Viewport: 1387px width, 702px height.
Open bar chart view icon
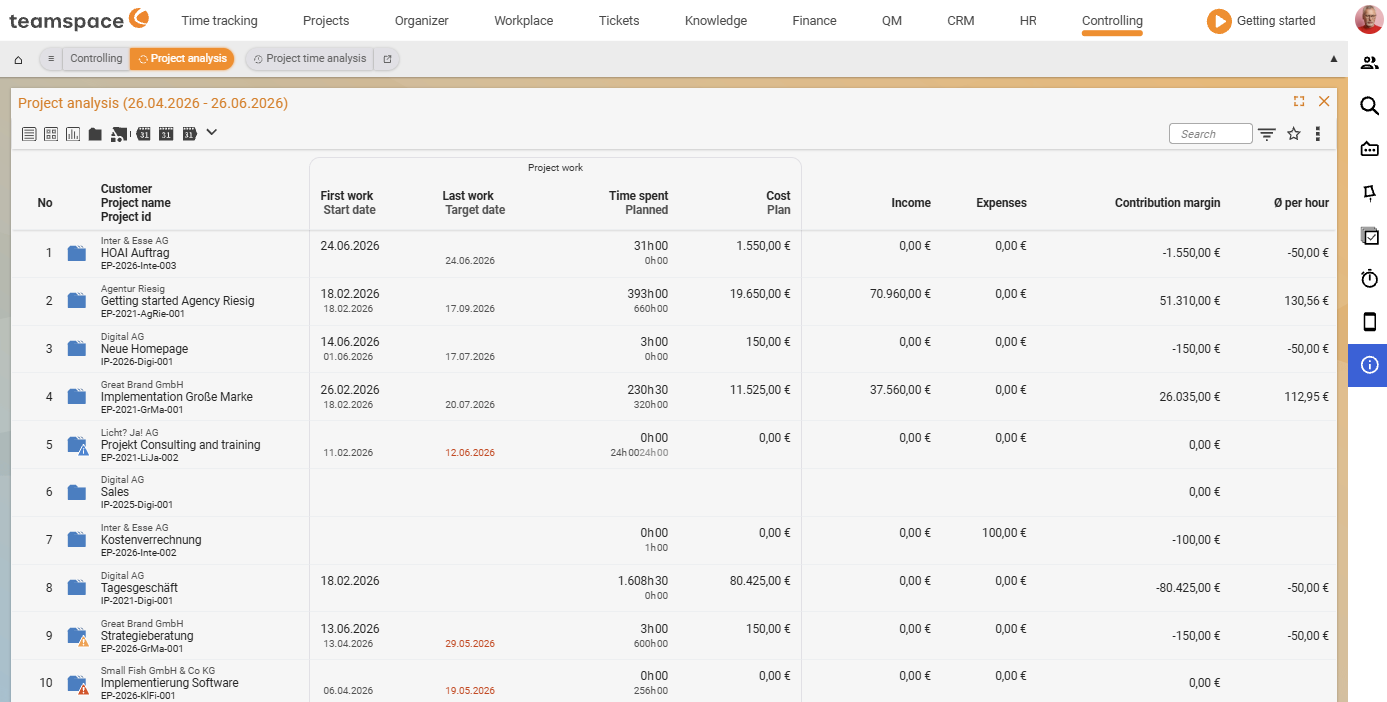point(73,134)
